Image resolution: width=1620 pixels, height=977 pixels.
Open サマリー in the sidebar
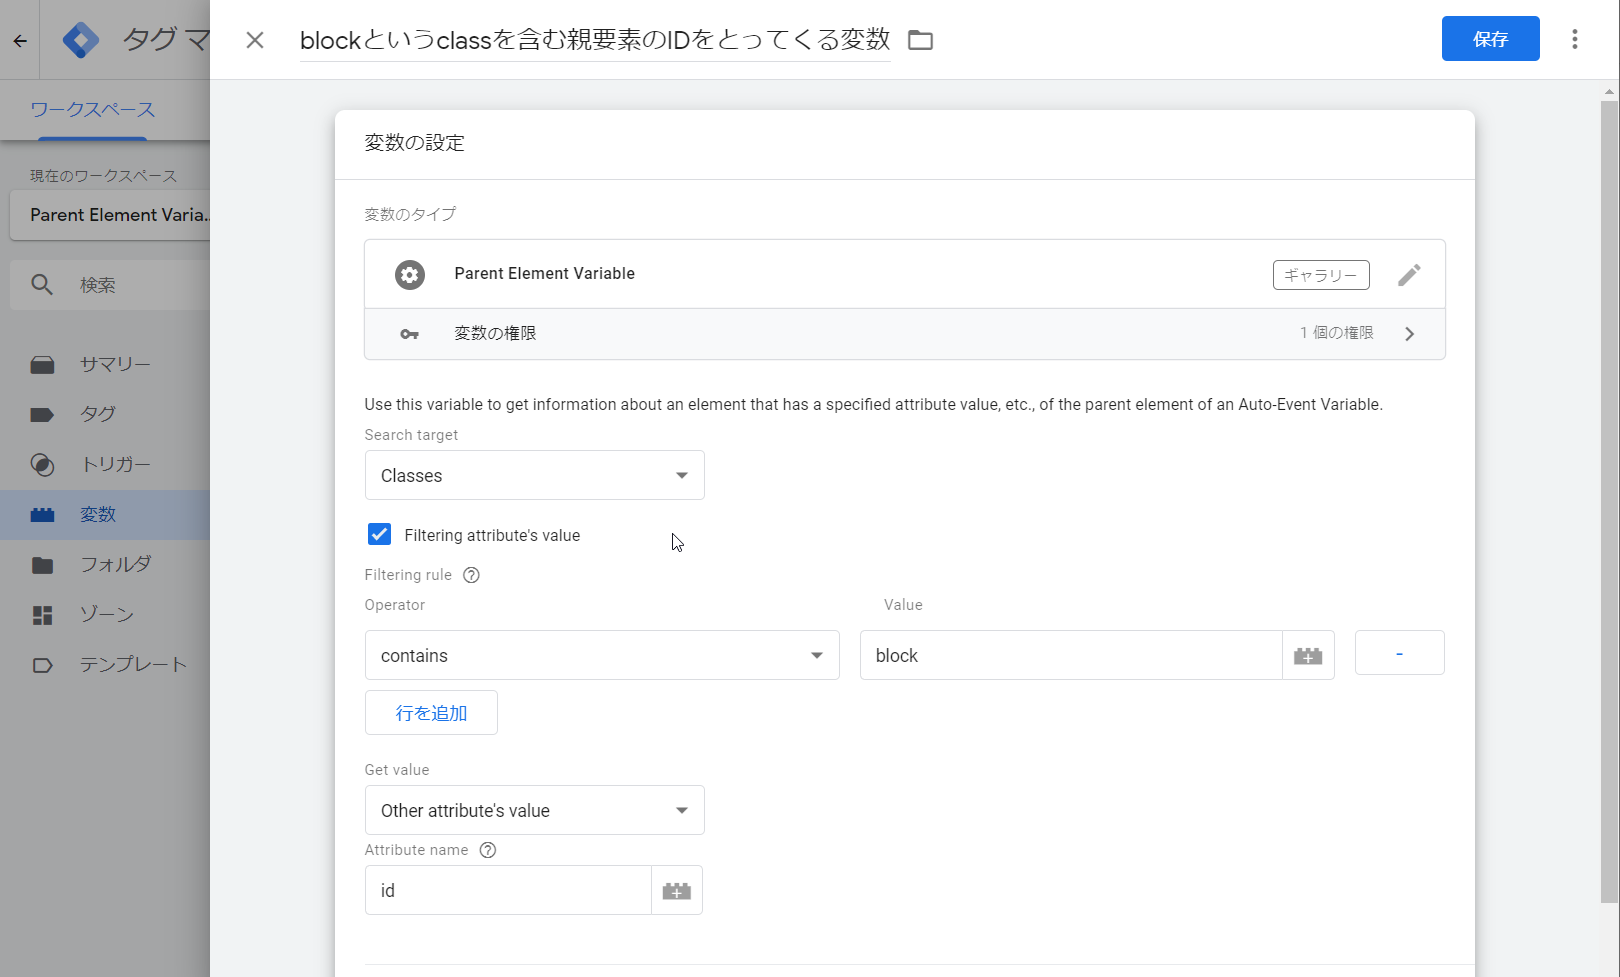[x=105, y=365]
